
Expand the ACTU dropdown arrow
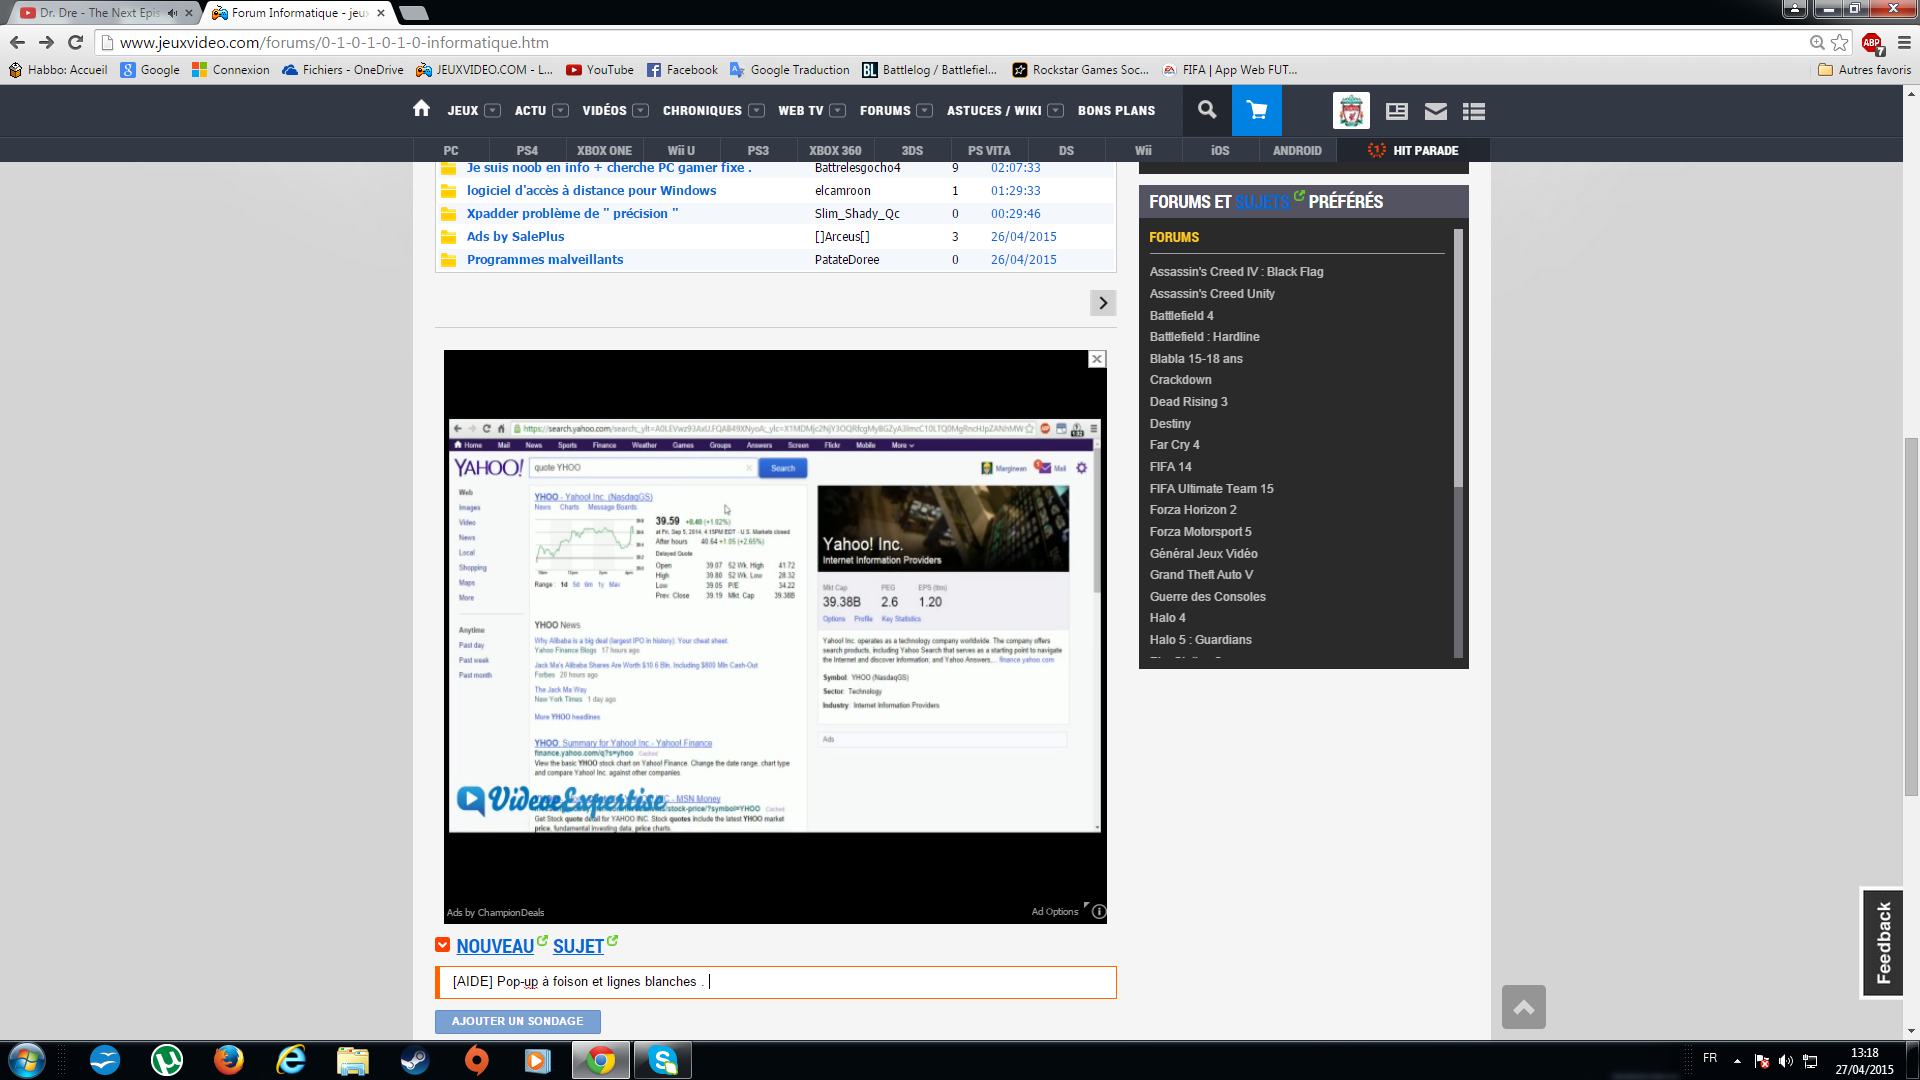pos(561,111)
